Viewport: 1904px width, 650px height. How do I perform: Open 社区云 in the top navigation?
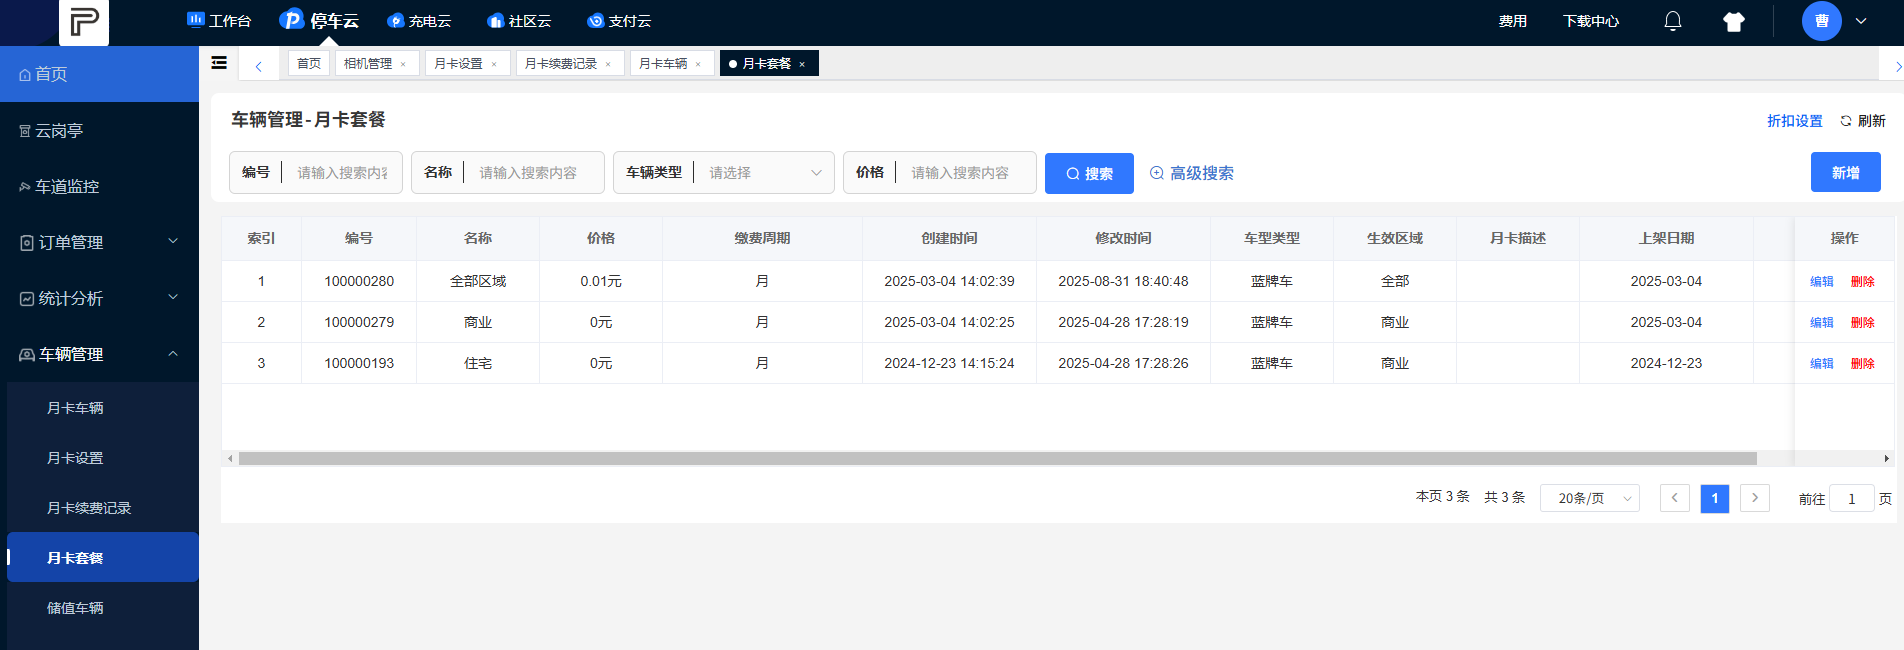point(519,21)
